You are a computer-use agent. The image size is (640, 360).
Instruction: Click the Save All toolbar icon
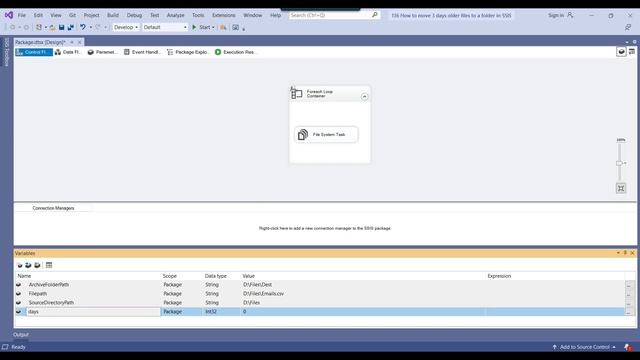click(71, 27)
